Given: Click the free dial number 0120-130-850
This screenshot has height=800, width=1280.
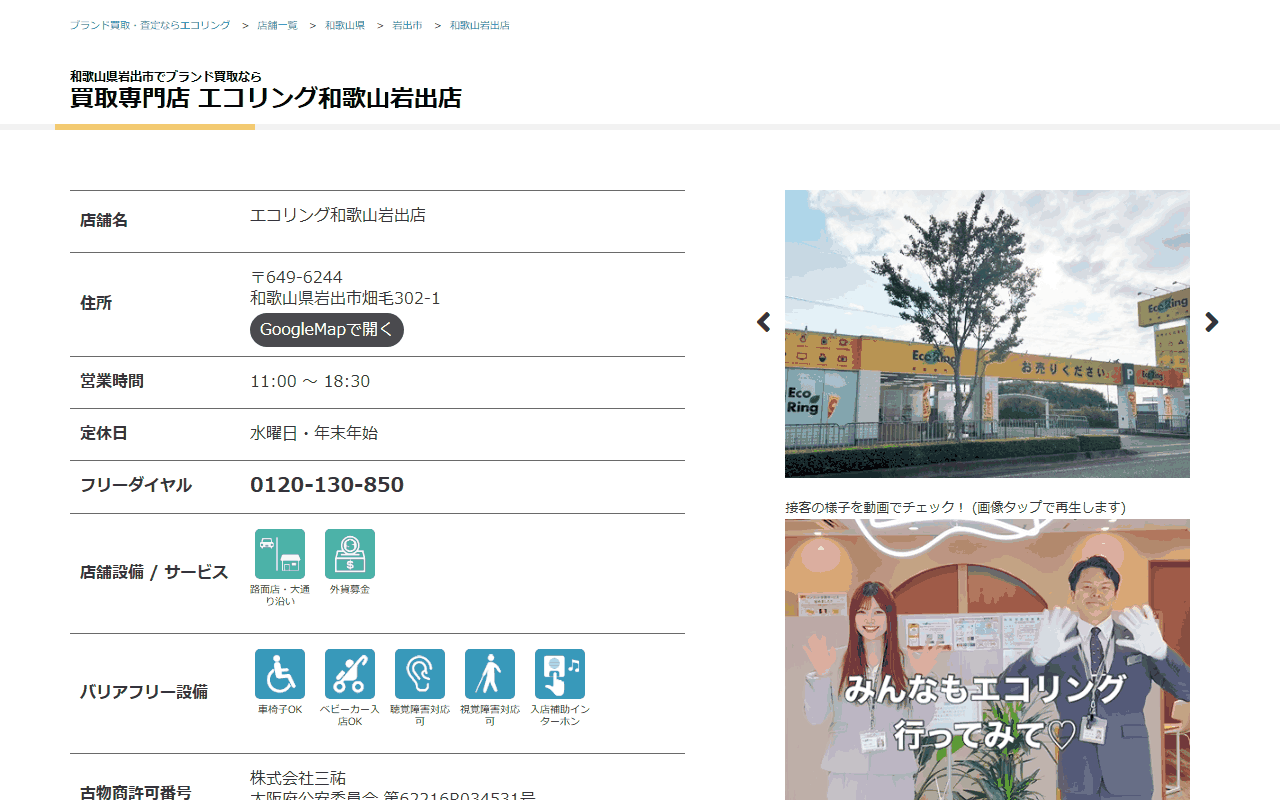Looking at the screenshot, I should 327,485.
